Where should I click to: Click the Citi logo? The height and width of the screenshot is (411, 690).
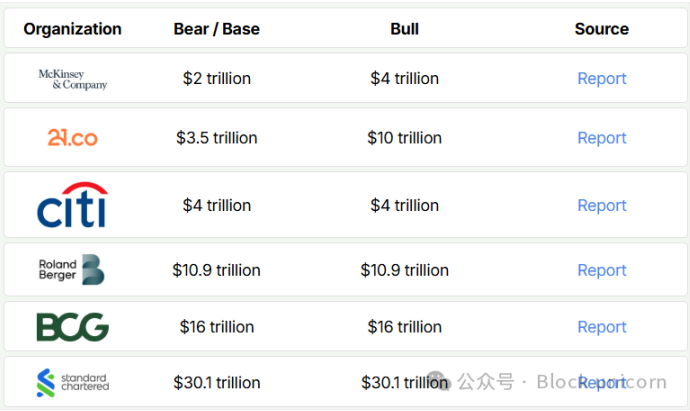(73, 205)
